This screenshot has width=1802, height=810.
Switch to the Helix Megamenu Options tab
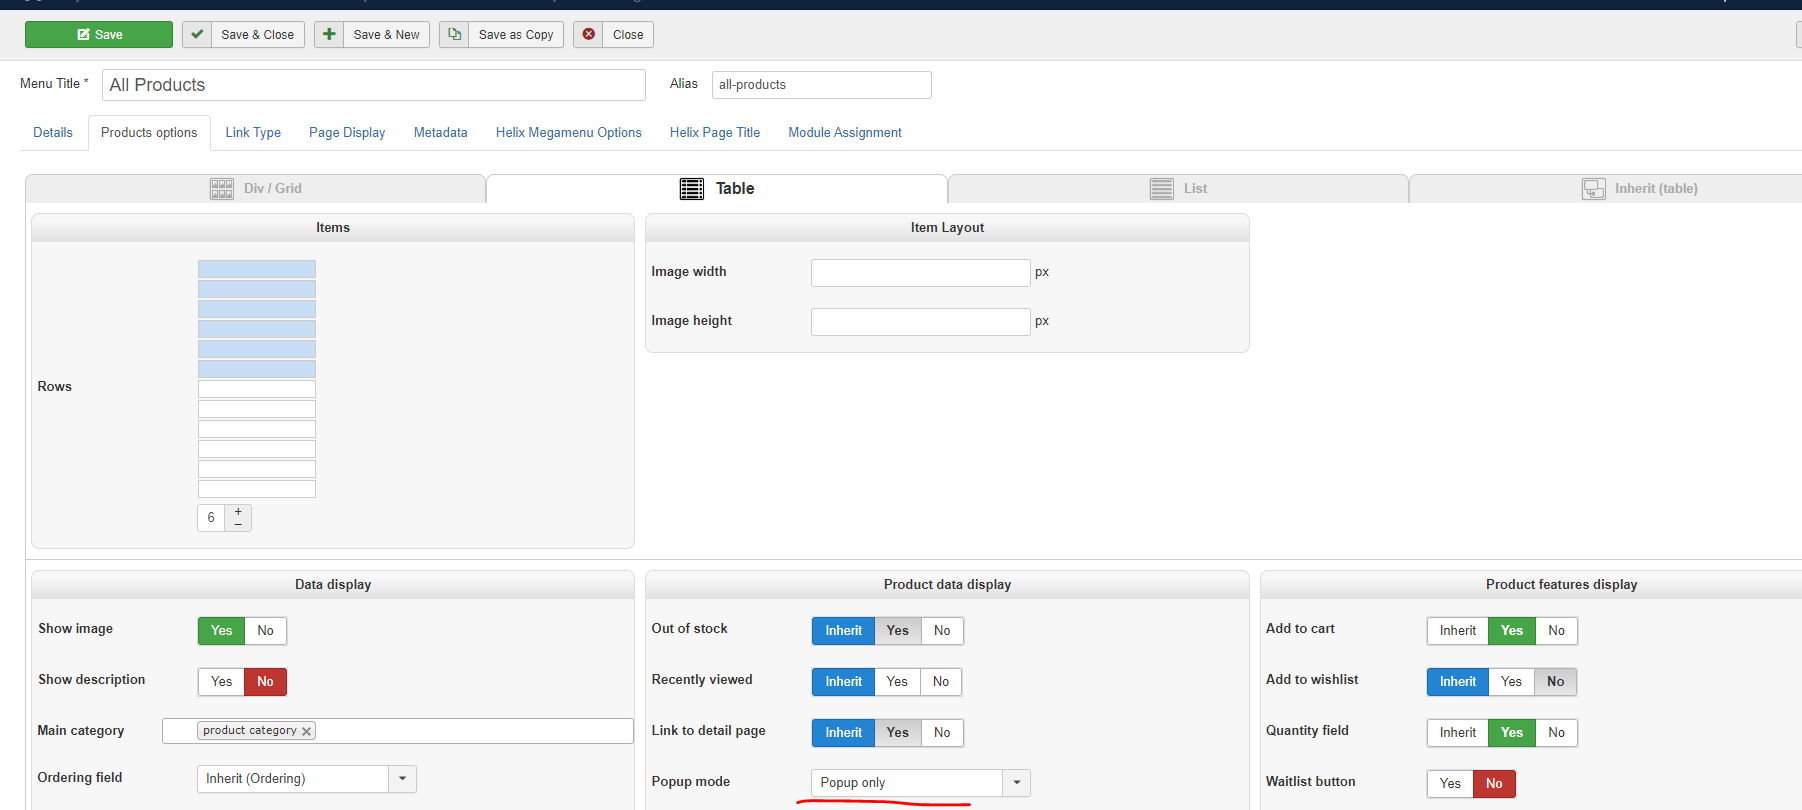pyautogui.click(x=568, y=133)
